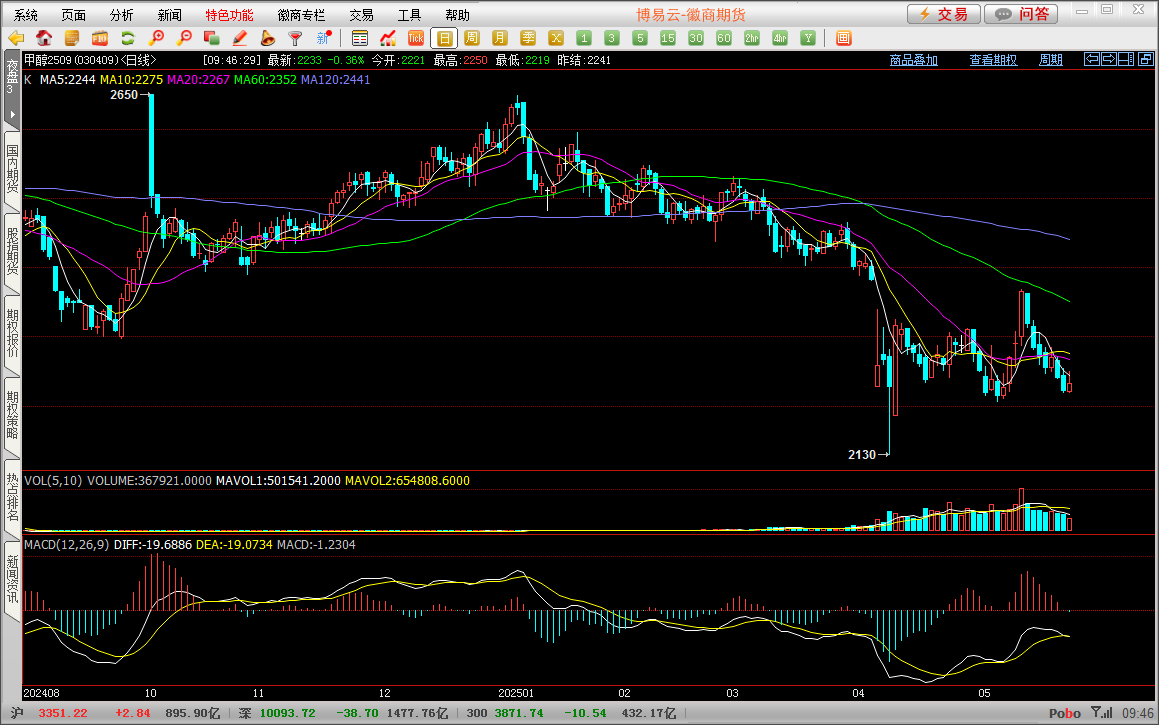Open the 系统 menu
Viewport: 1159px width, 725px height.
click(x=26, y=15)
